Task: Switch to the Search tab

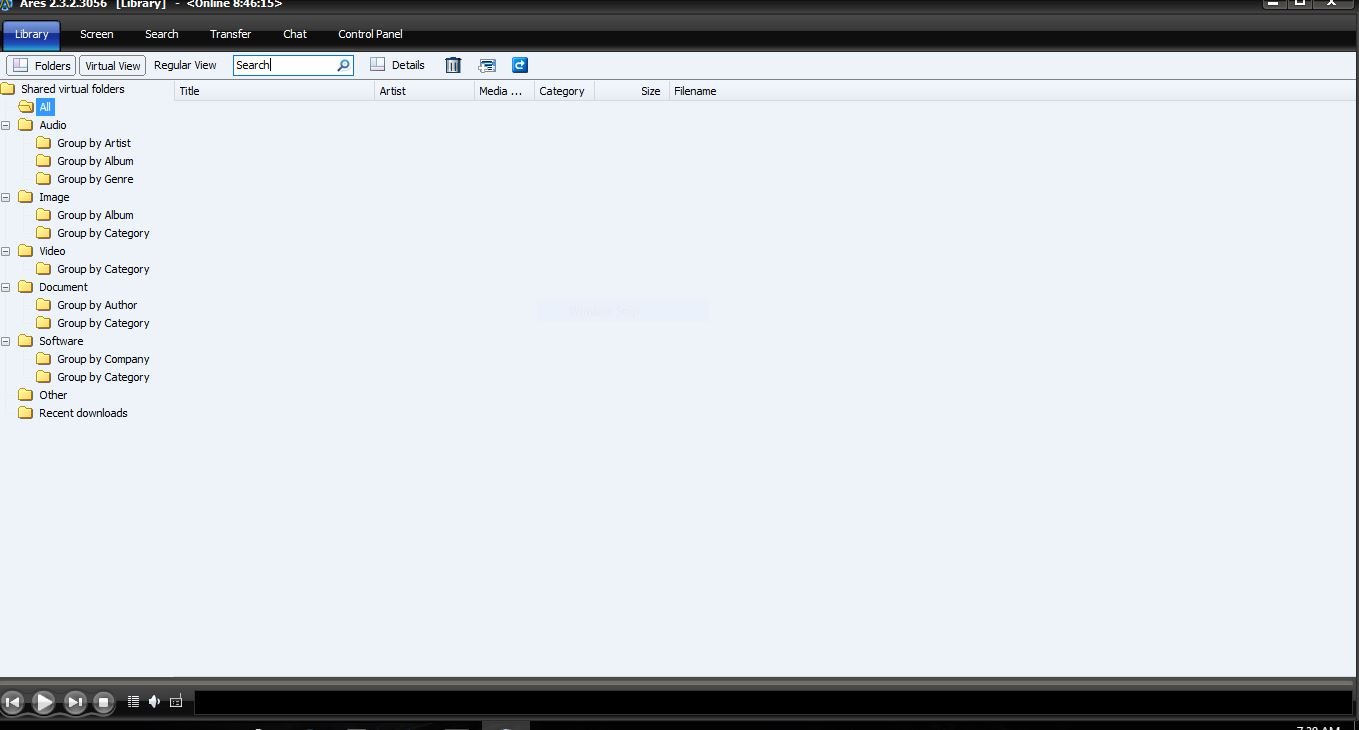Action: [x=161, y=34]
